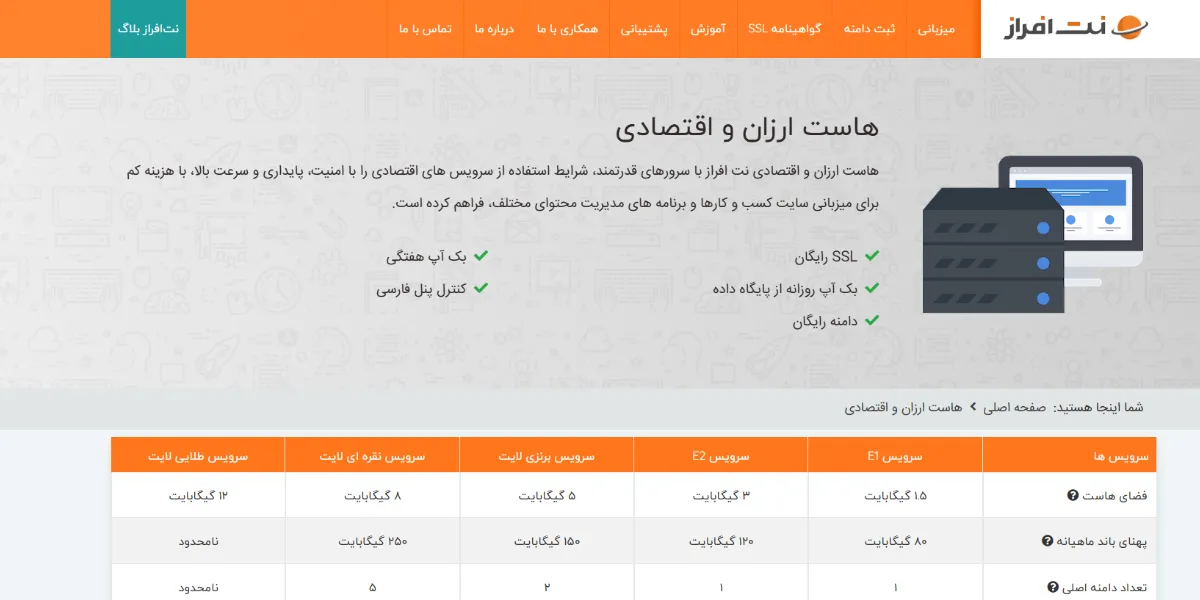The width and height of the screenshot is (1200, 600).
Task: Click the server and monitor illustration
Action: click(x=1032, y=234)
